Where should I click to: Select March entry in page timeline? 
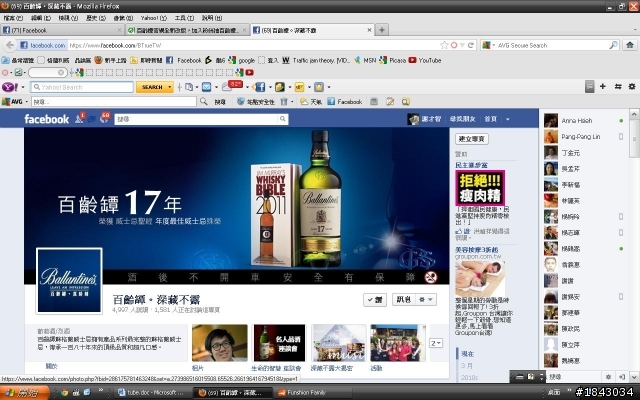tap(467, 366)
